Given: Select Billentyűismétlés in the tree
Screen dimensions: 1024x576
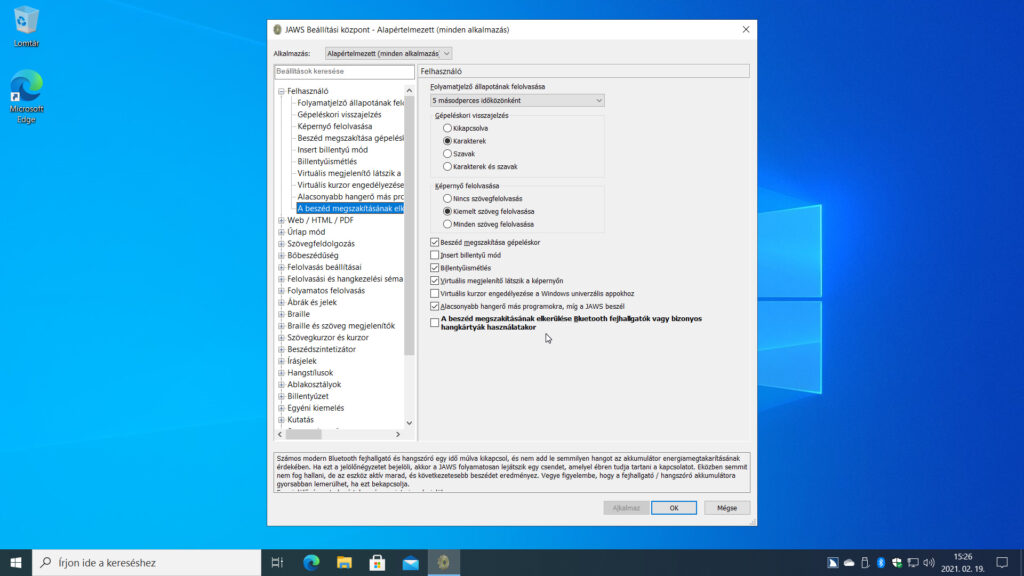Looking at the screenshot, I should [327, 161].
